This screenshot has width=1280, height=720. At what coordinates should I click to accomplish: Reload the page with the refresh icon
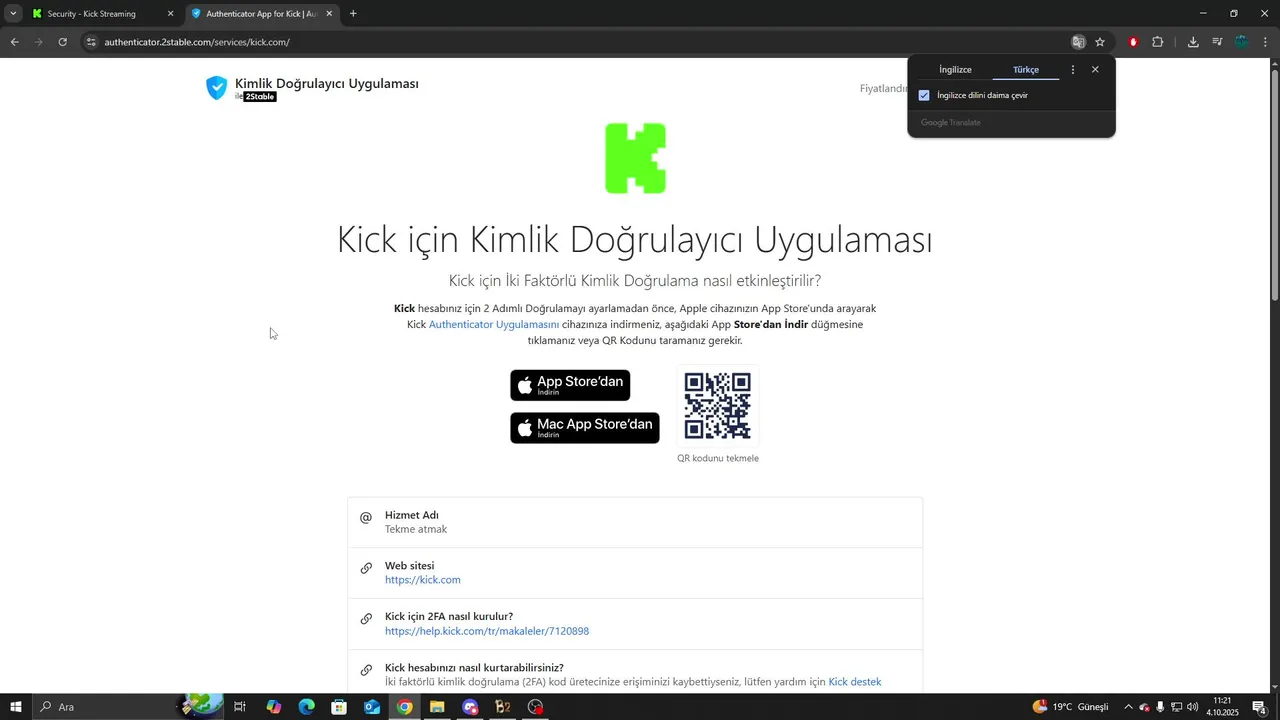tap(62, 42)
